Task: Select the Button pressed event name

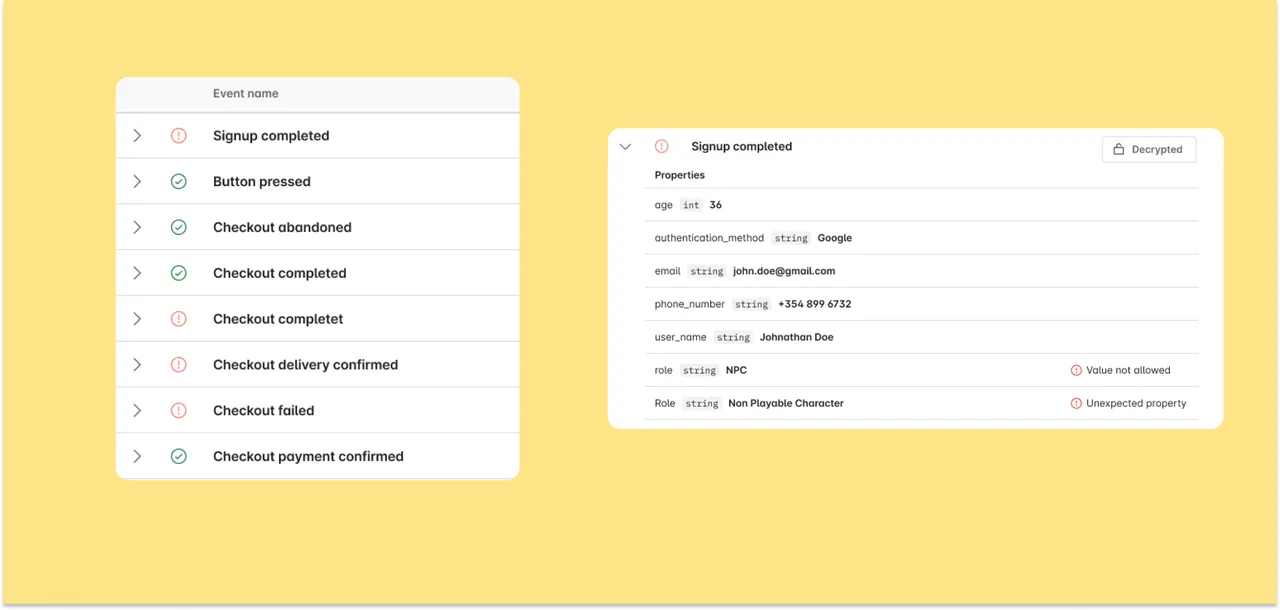Action: (x=262, y=182)
